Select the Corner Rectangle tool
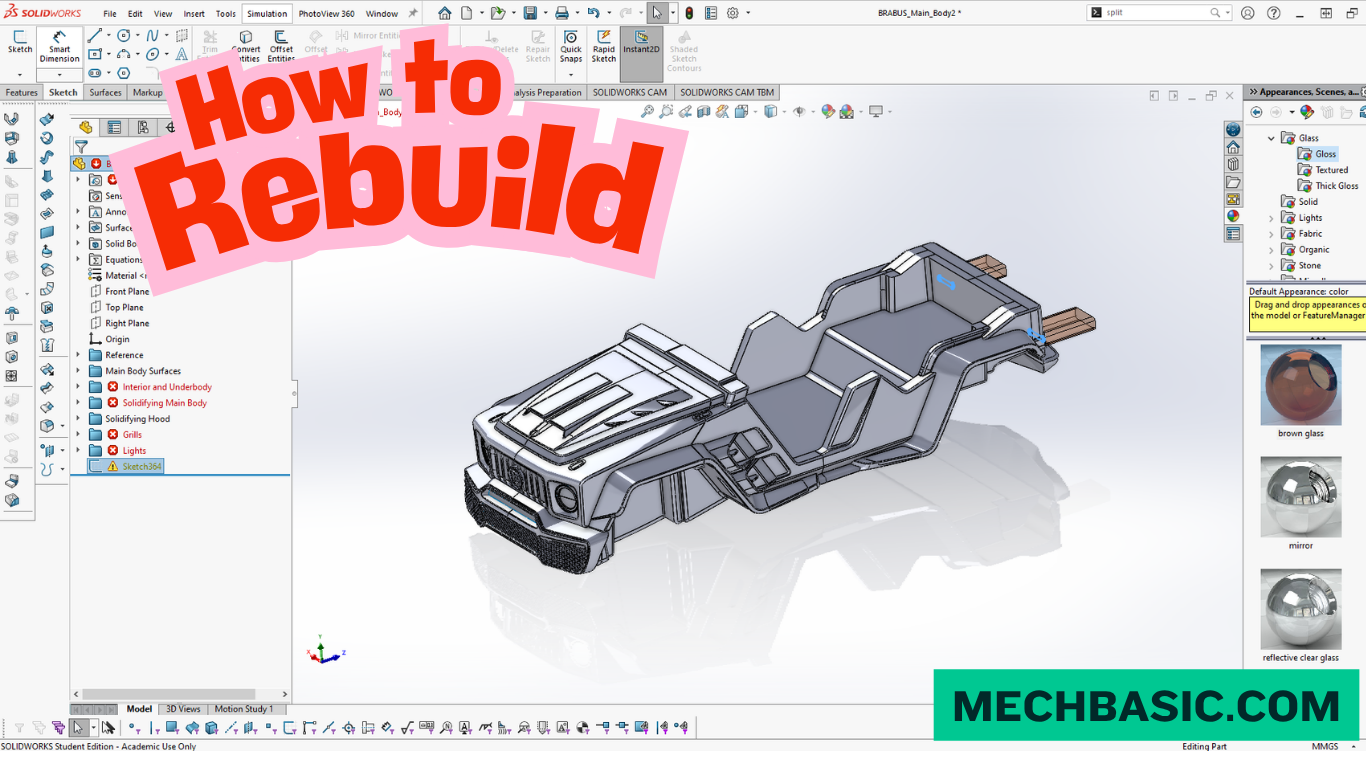This screenshot has width=1366, height=768. pos(94,55)
